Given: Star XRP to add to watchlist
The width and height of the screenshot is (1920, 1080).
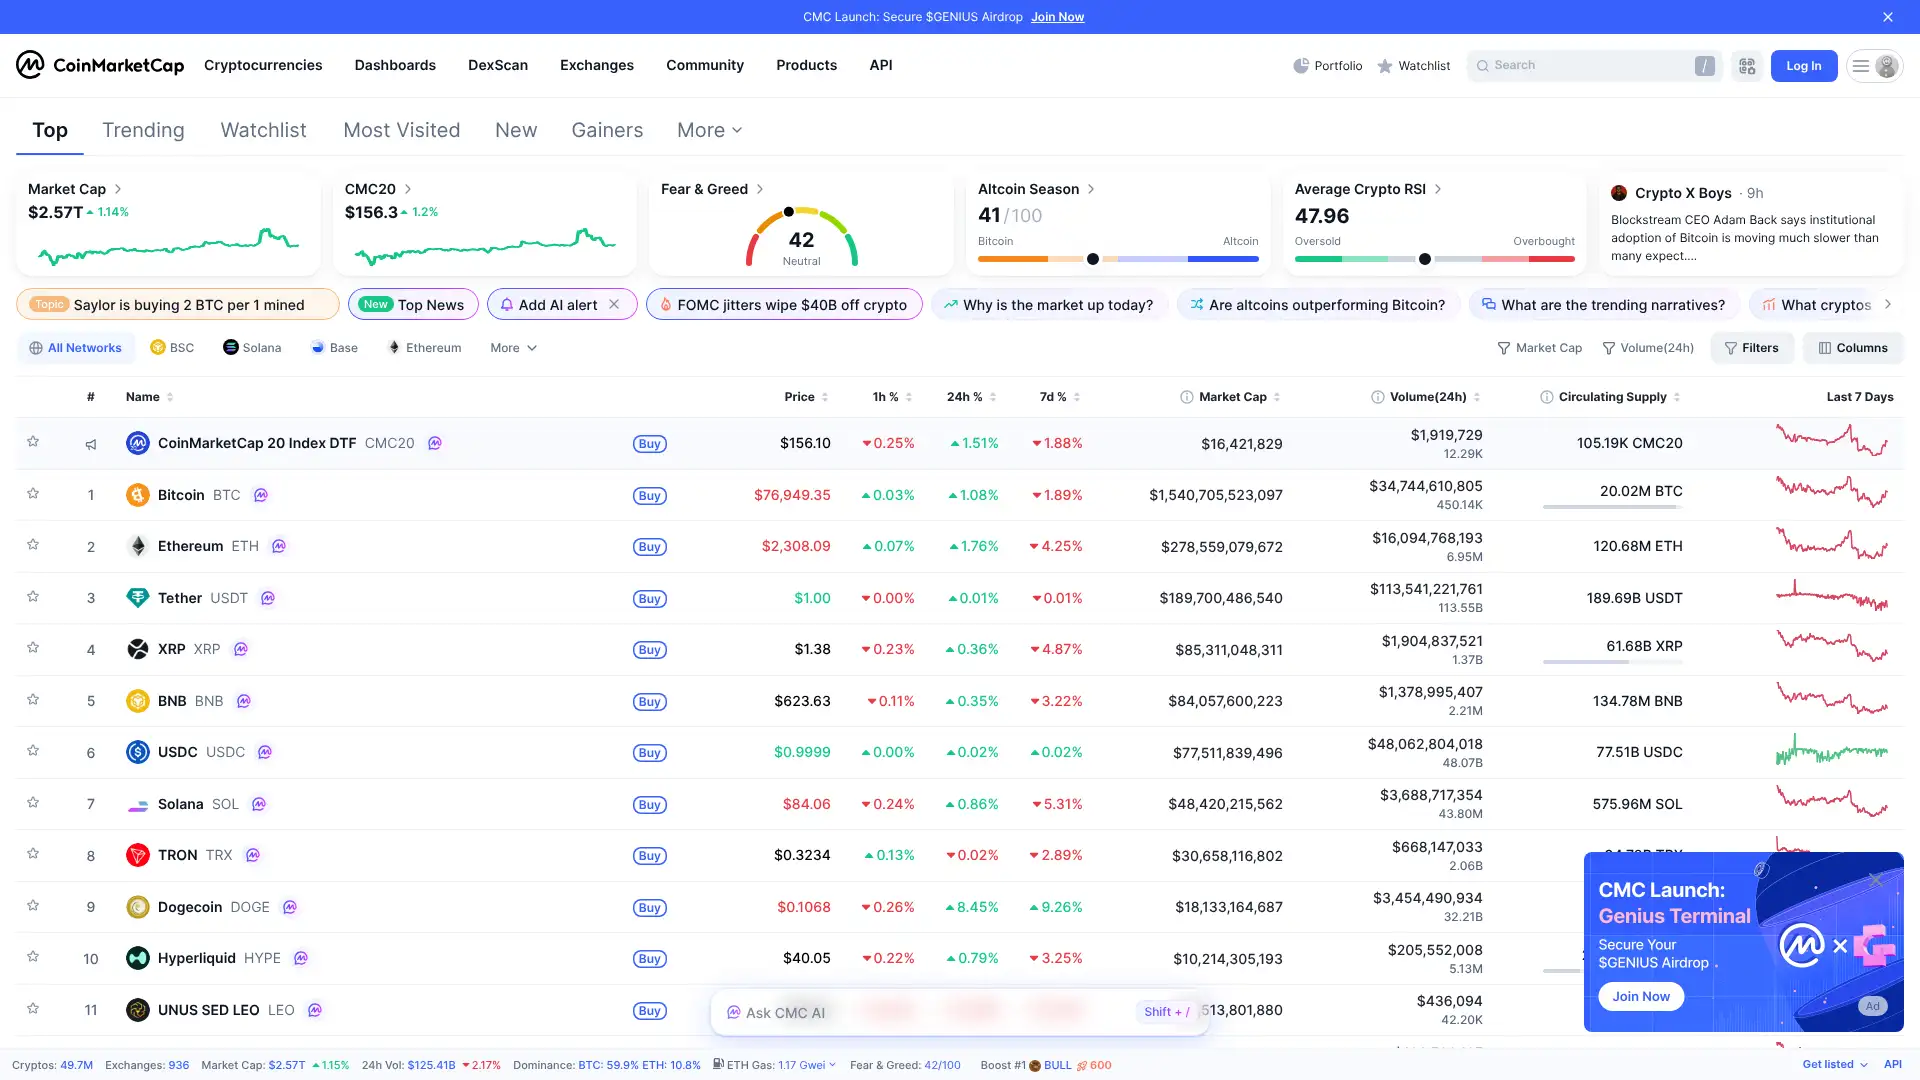Looking at the screenshot, I should [33, 648].
